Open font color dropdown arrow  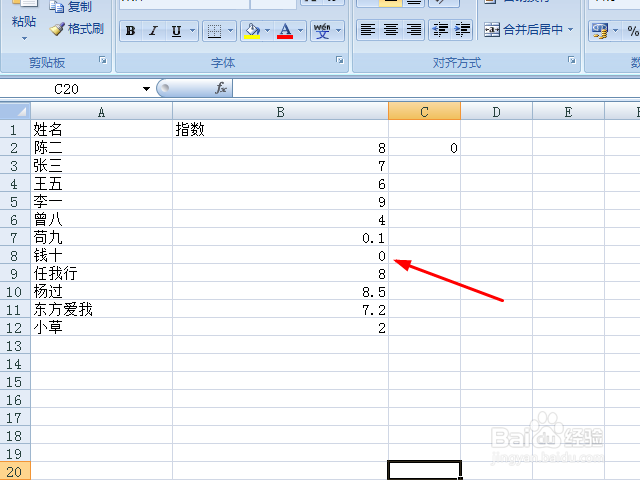pos(300,31)
